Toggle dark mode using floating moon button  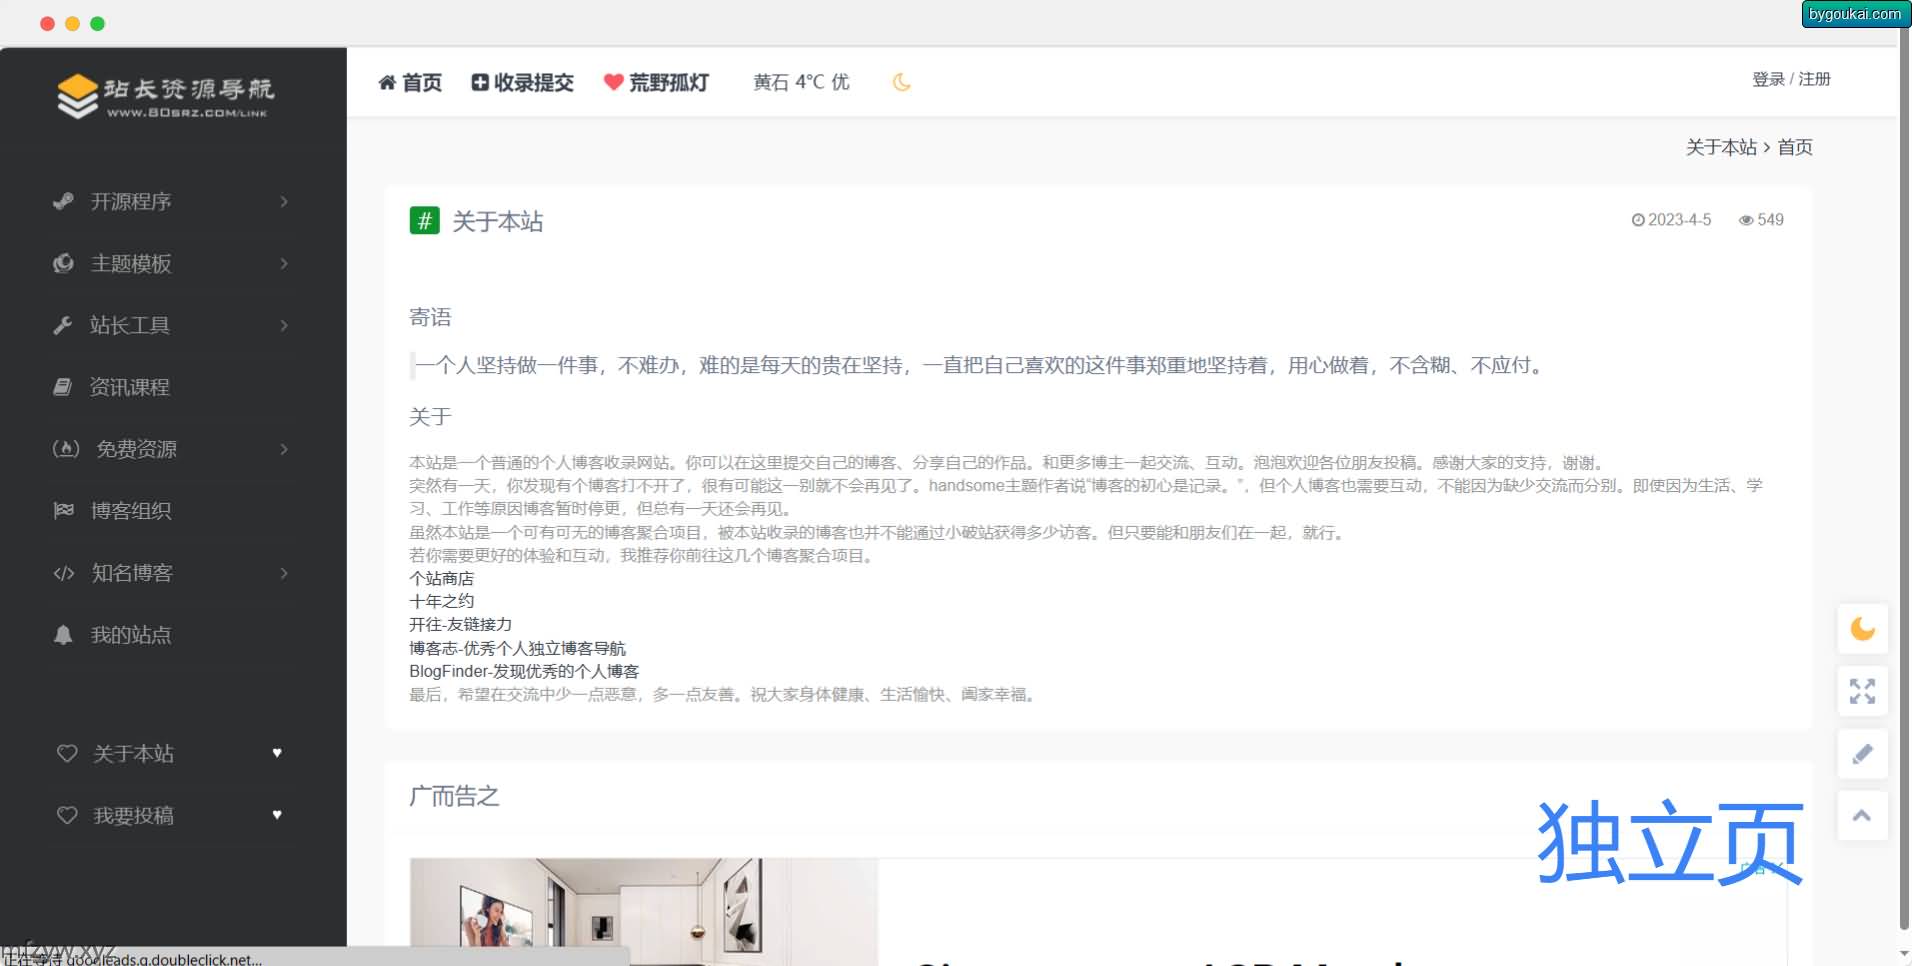click(1862, 629)
